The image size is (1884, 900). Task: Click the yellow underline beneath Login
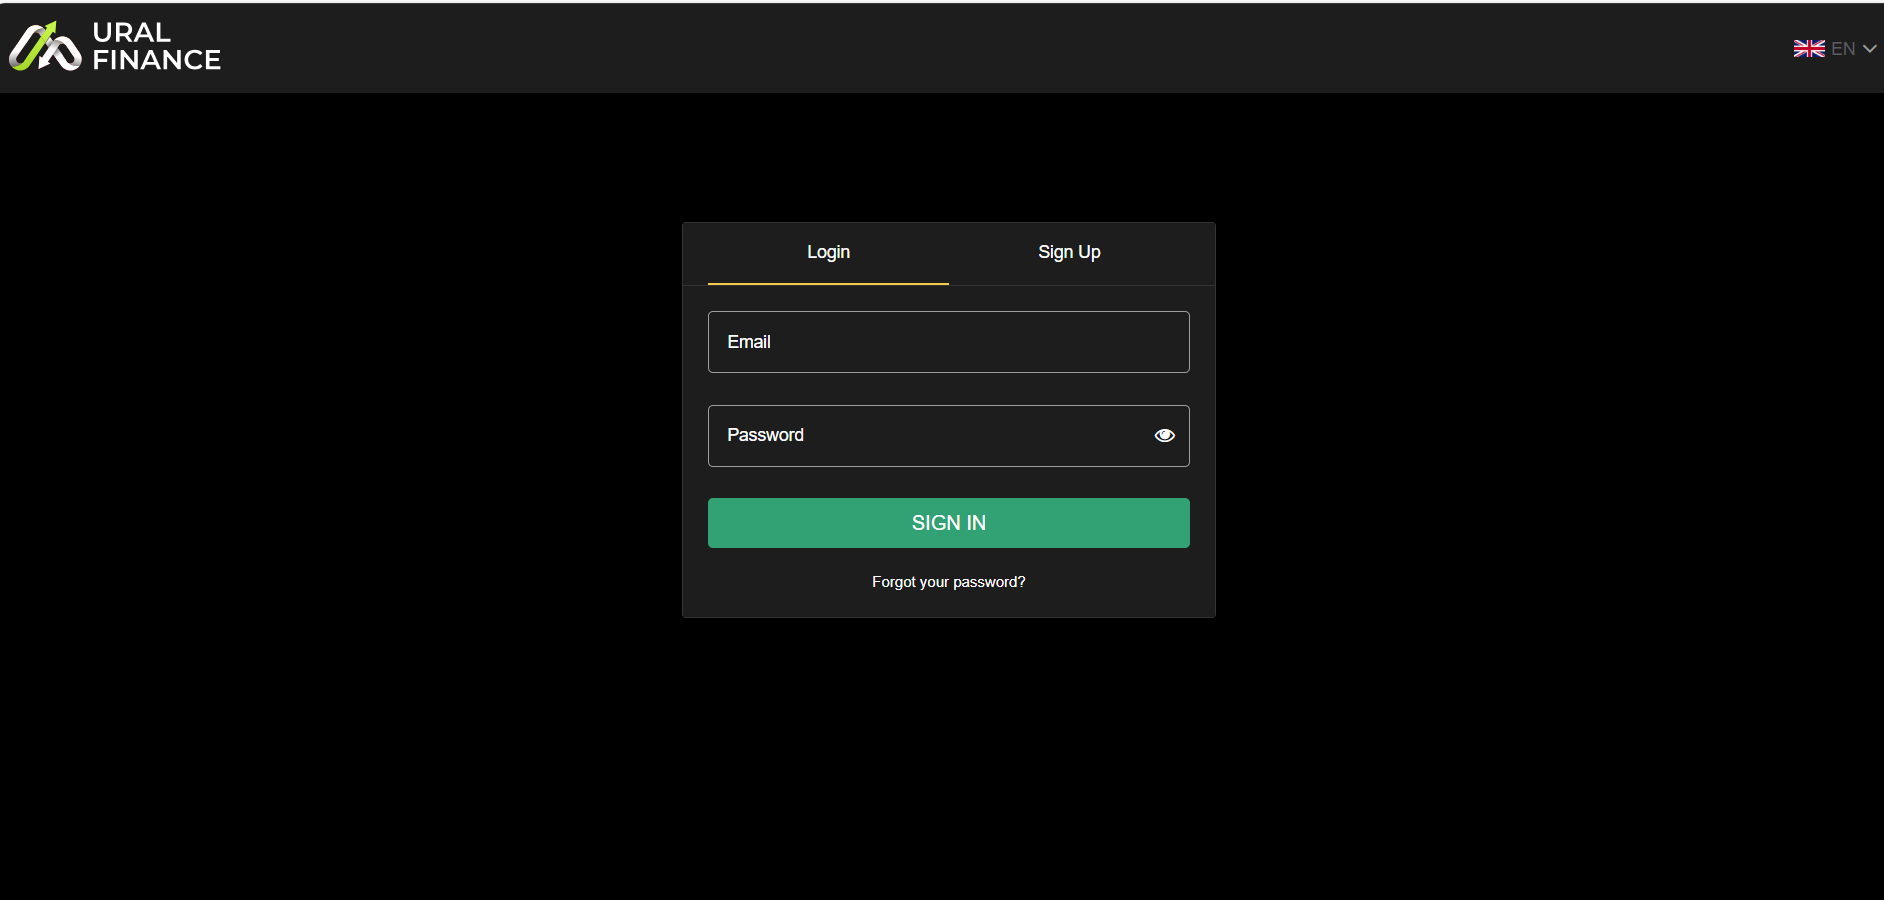(x=828, y=284)
